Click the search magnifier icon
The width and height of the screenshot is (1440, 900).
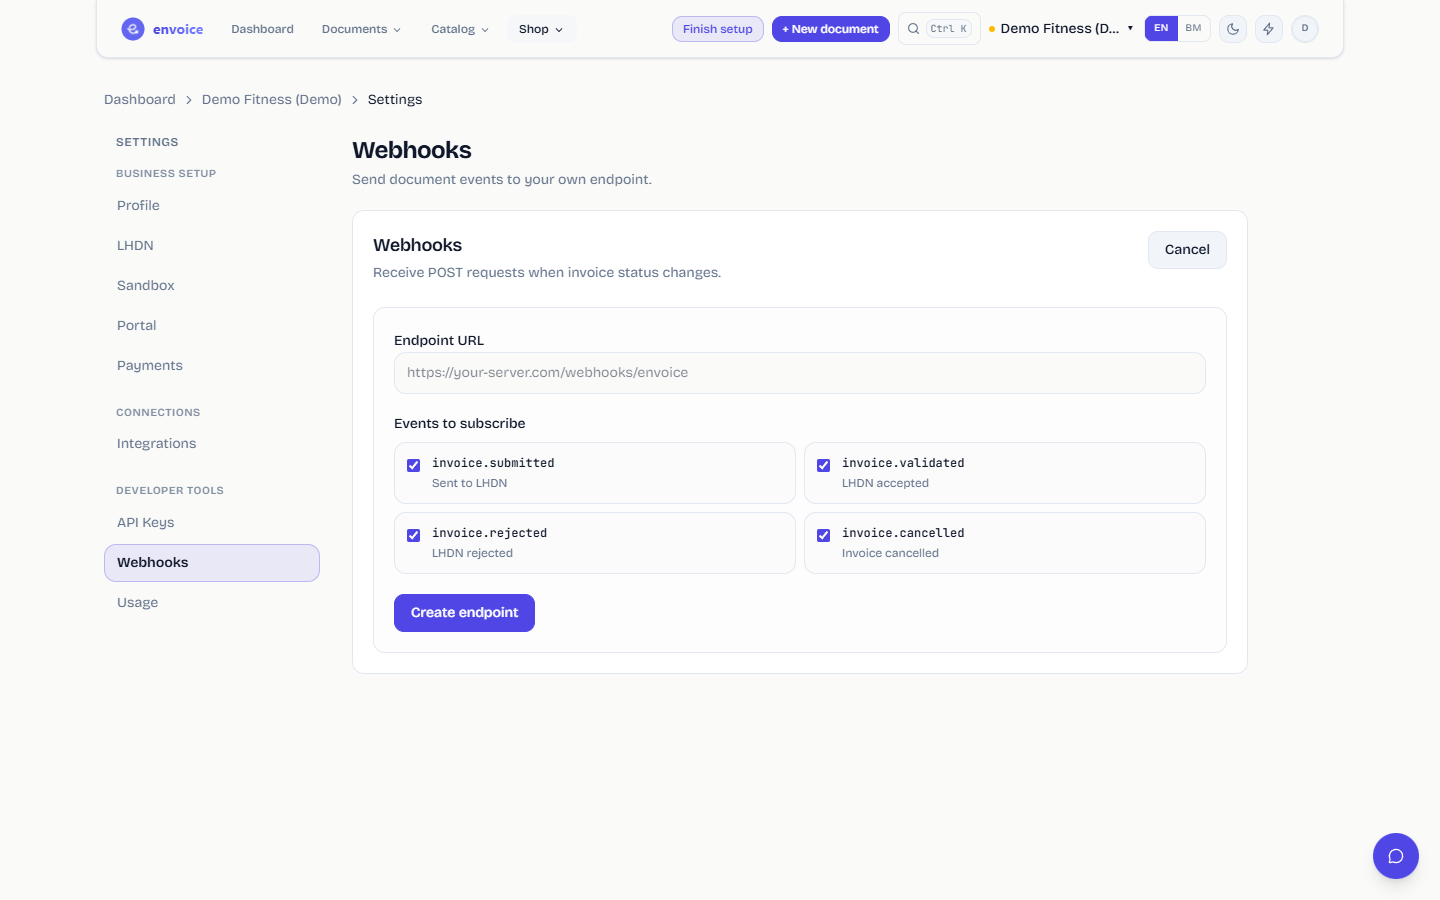point(913,29)
